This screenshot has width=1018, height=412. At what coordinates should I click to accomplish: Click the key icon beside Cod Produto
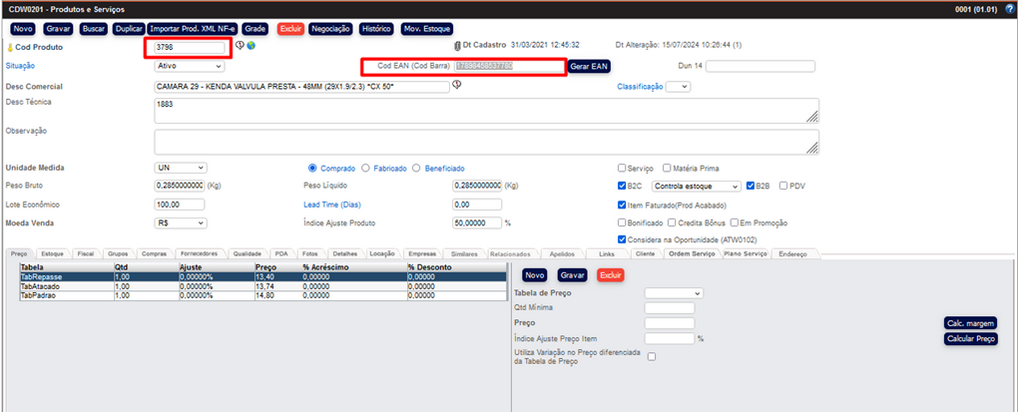pos(9,47)
